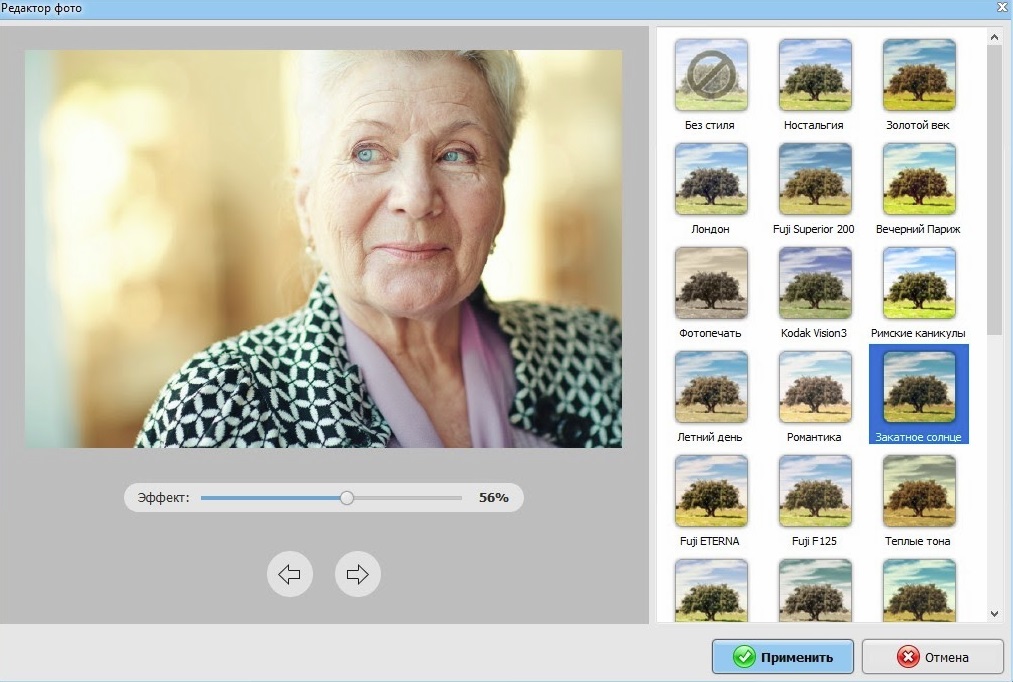Go to next photo with right arrow
Viewport: 1013px width, 682px height.
point(357,574)
